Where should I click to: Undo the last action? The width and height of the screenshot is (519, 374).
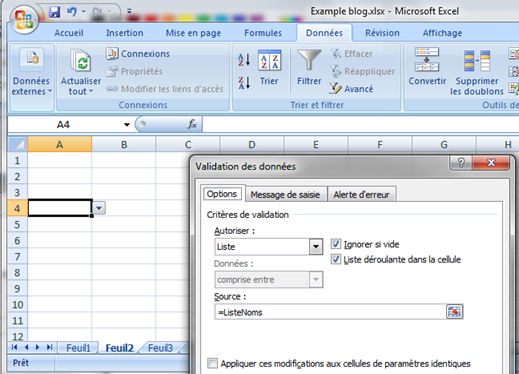click(x=71, y=12)
